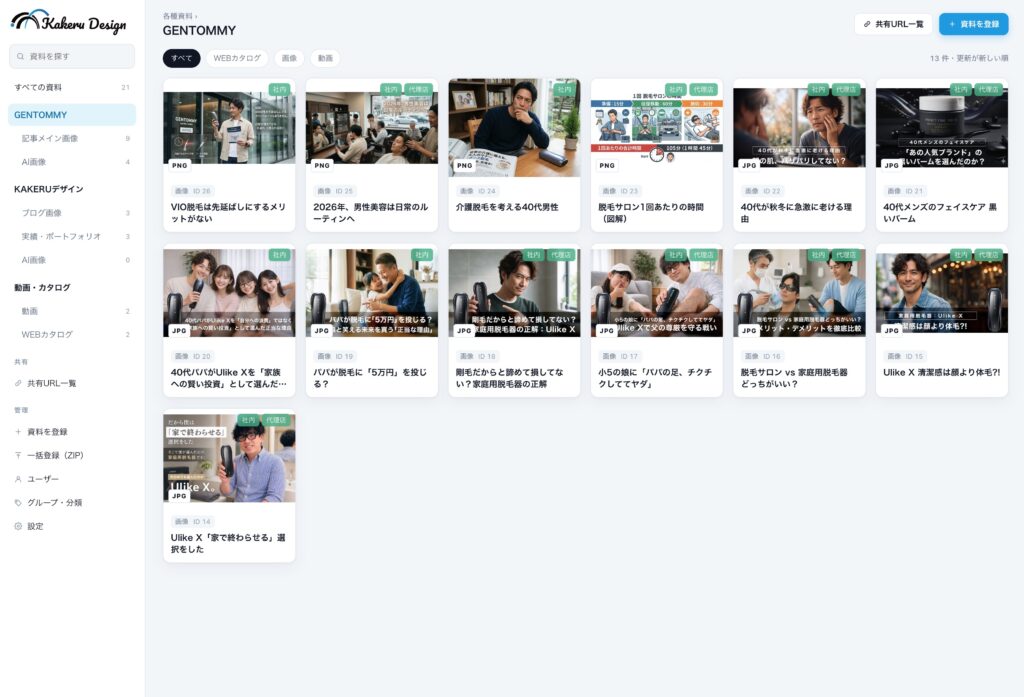Open the VIO脱毛は先延ばし card thumbnail

pos(229,128)
